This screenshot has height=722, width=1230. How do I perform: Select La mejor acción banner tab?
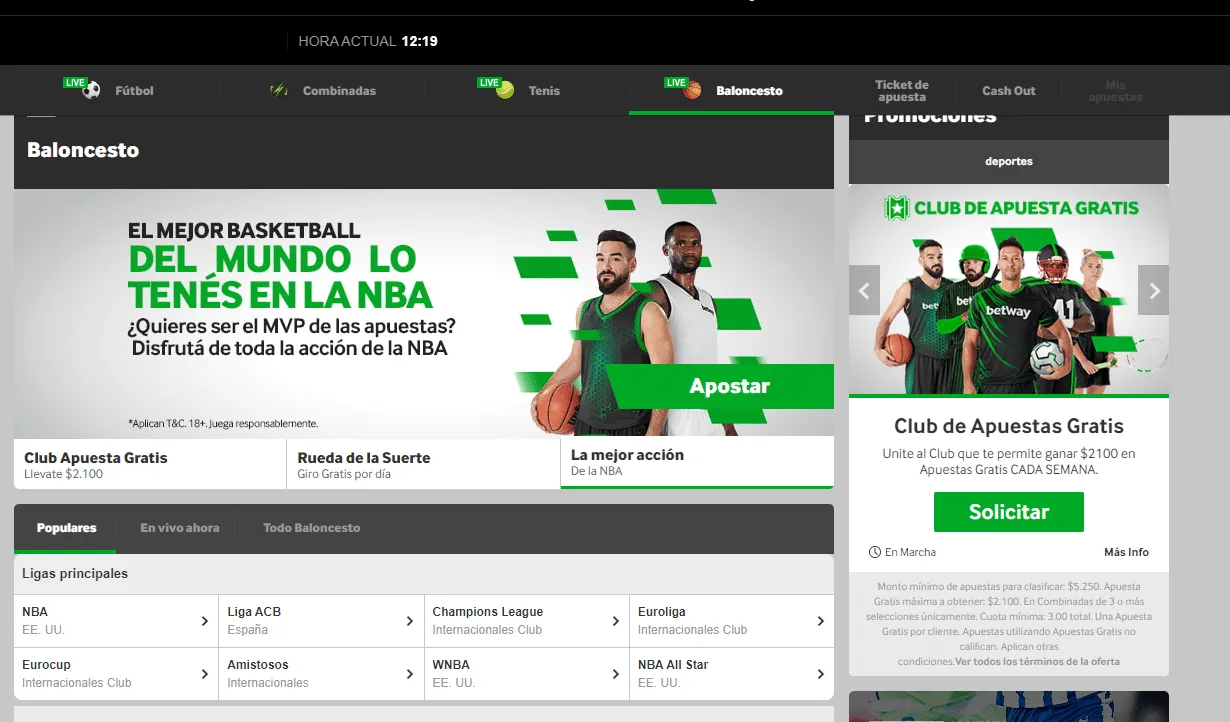pos(697,462)
